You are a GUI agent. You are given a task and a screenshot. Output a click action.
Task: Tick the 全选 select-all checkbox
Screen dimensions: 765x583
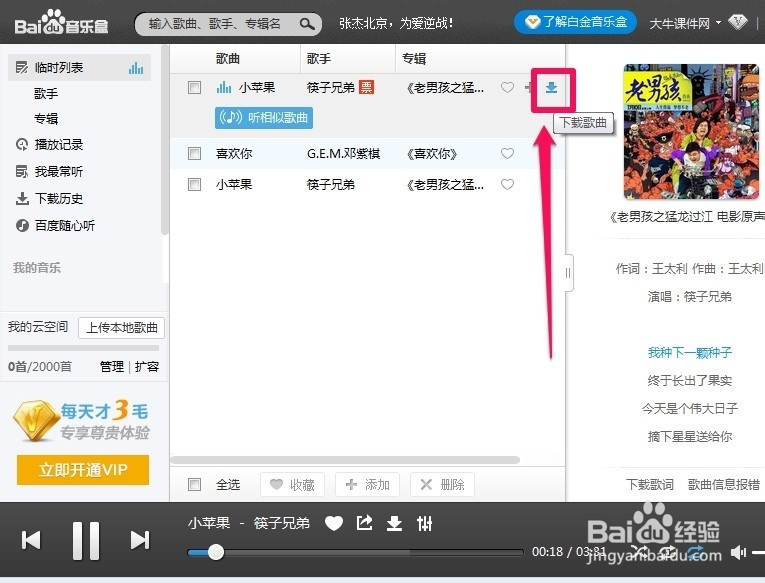click(x=194, y=484)
